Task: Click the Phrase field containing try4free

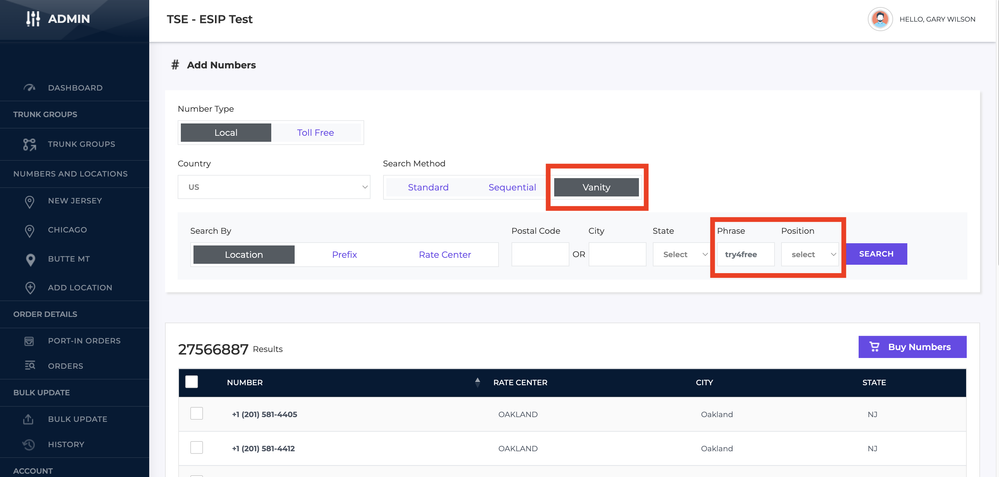Action: pyautogui.click(x=745, y=254)
